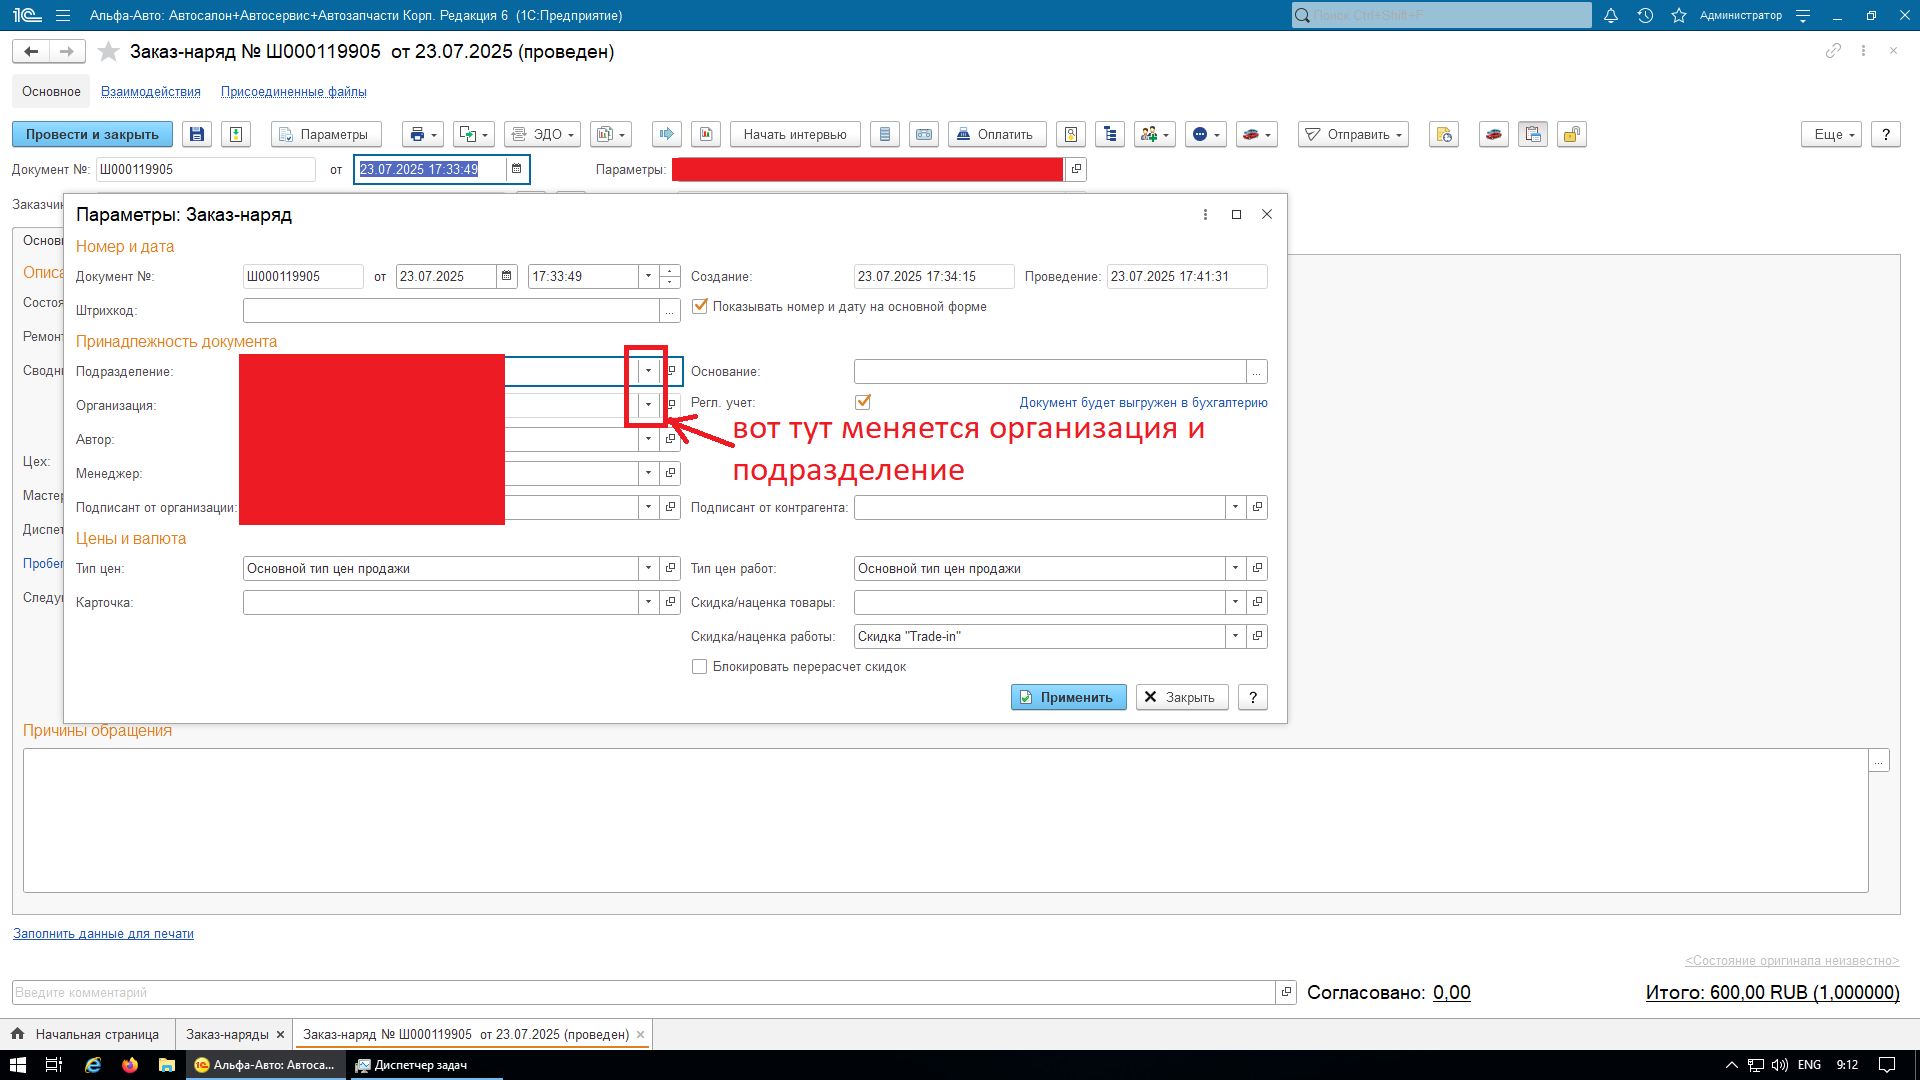The width and height of the screenshot is (1920, 1080).
Task: Click the chart report icon in toolbar
Action: (706, 134)
